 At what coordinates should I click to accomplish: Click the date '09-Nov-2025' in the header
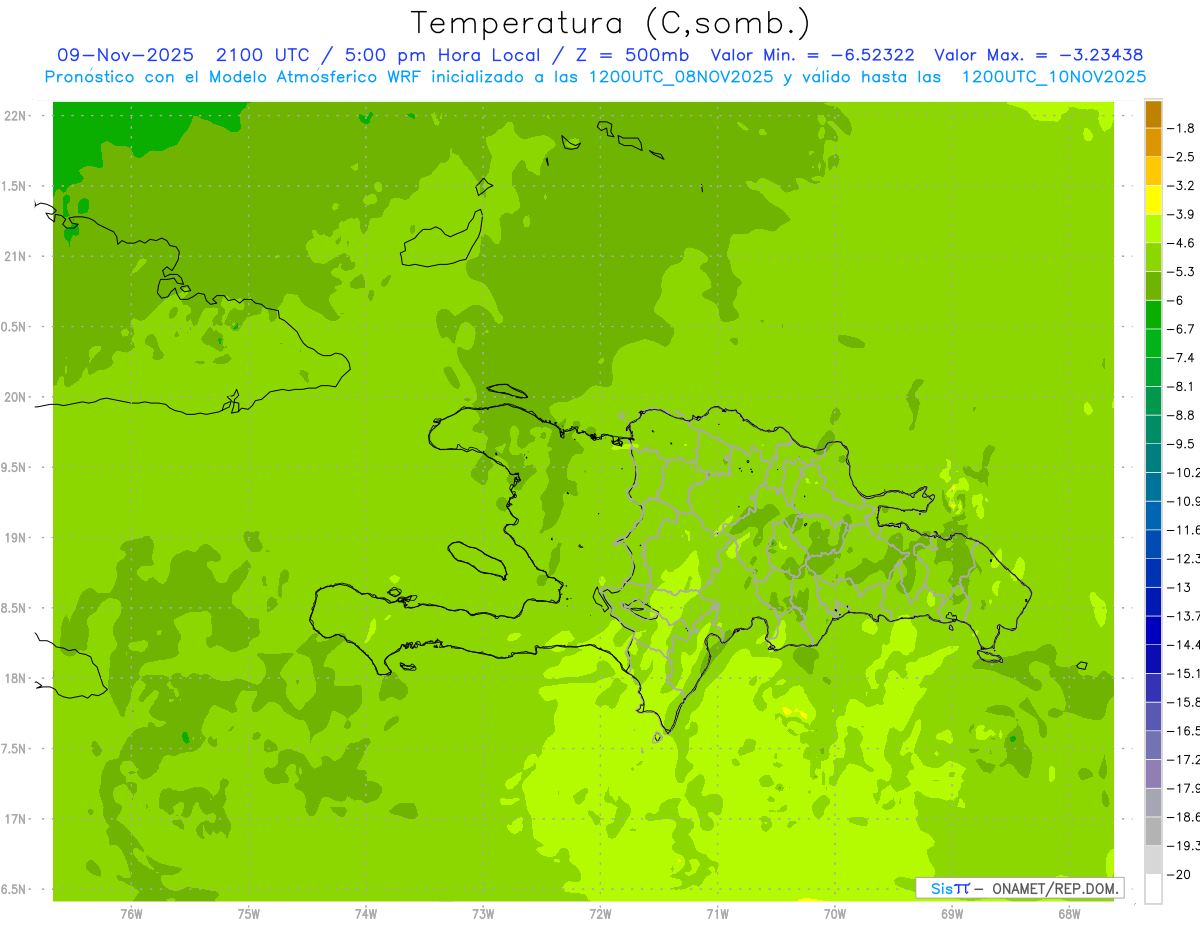pos(125,55)
